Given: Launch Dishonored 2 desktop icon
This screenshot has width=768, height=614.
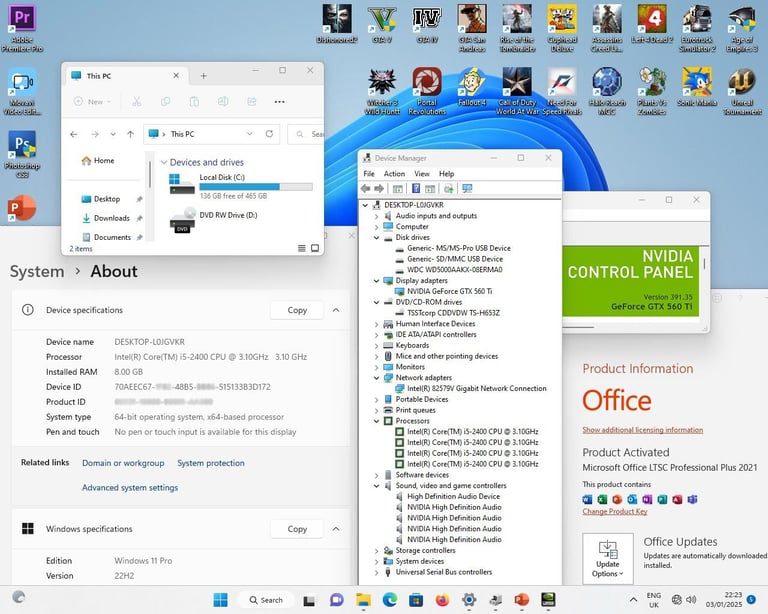Looking at the screenshot, I should coord(337,24).
